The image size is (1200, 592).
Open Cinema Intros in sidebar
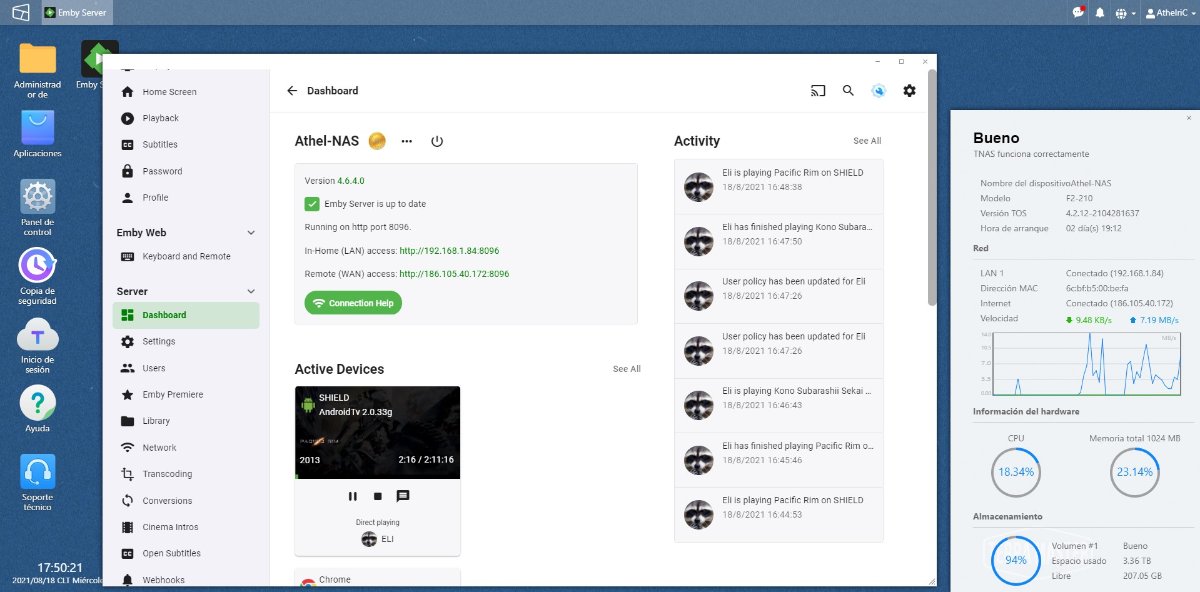pyautogui.click(x=186, y=527)
